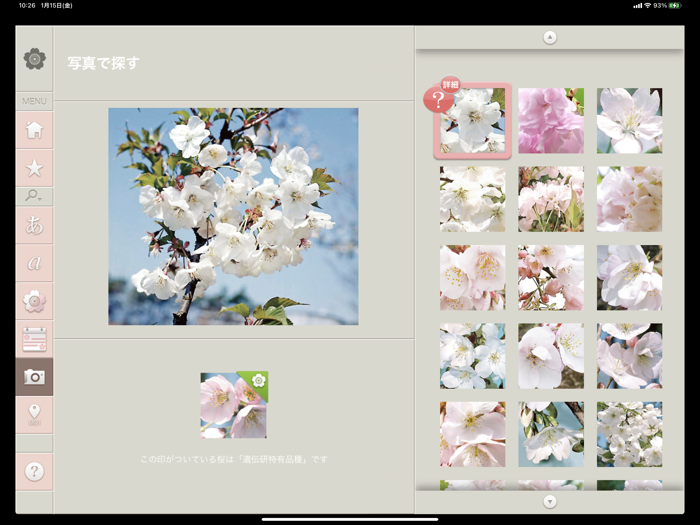Open the map location pin icon
This screenshot has width=700, height=525.
tap(34, 415)
